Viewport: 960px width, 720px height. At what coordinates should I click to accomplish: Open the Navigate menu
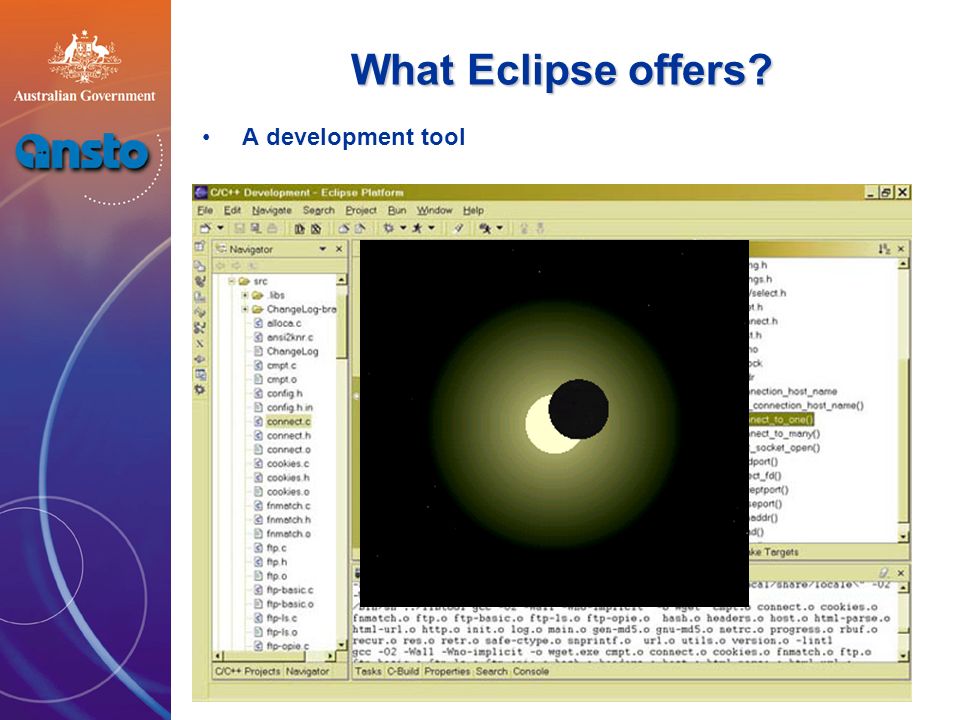pos(271,210)
